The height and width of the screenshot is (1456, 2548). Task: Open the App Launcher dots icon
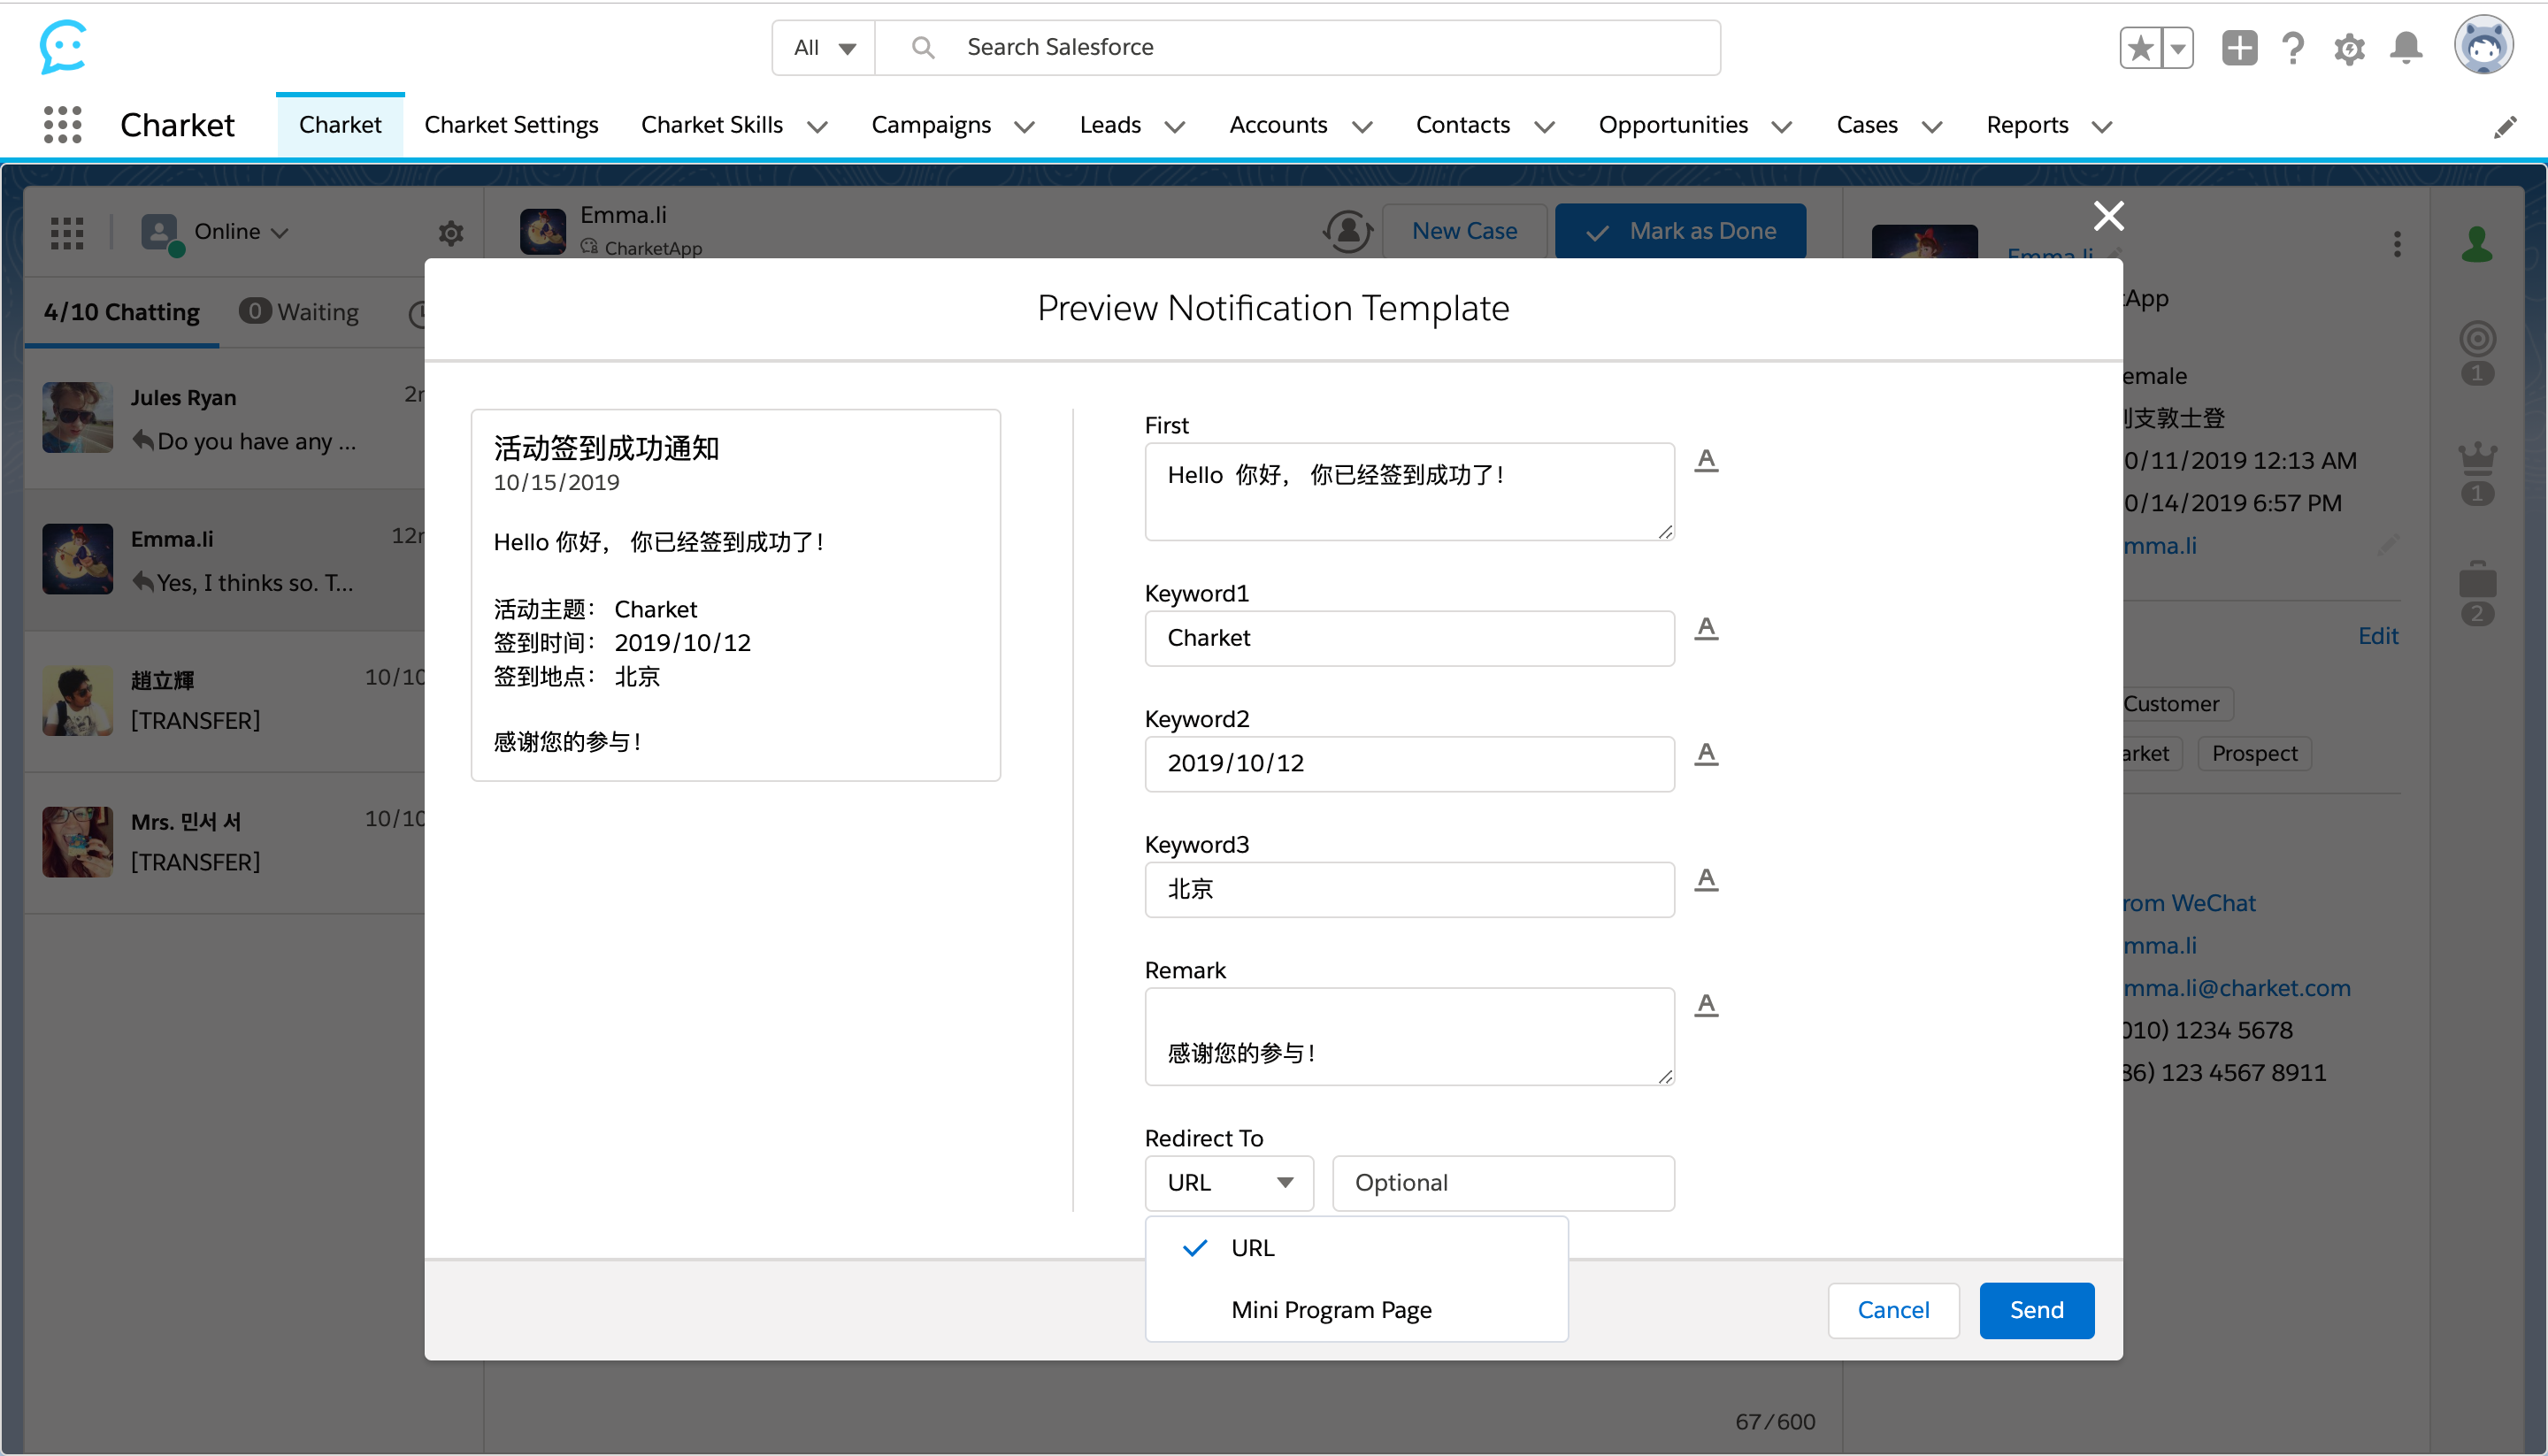[x=63, y=125]
